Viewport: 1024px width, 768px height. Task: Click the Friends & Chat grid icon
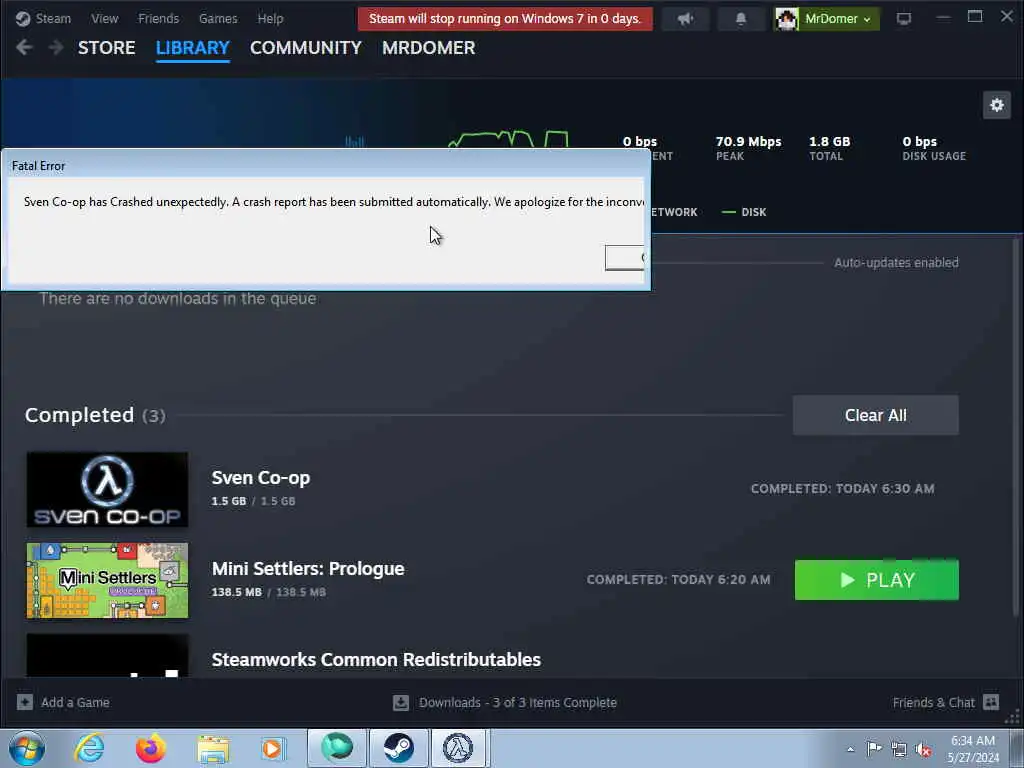point(991,702)
